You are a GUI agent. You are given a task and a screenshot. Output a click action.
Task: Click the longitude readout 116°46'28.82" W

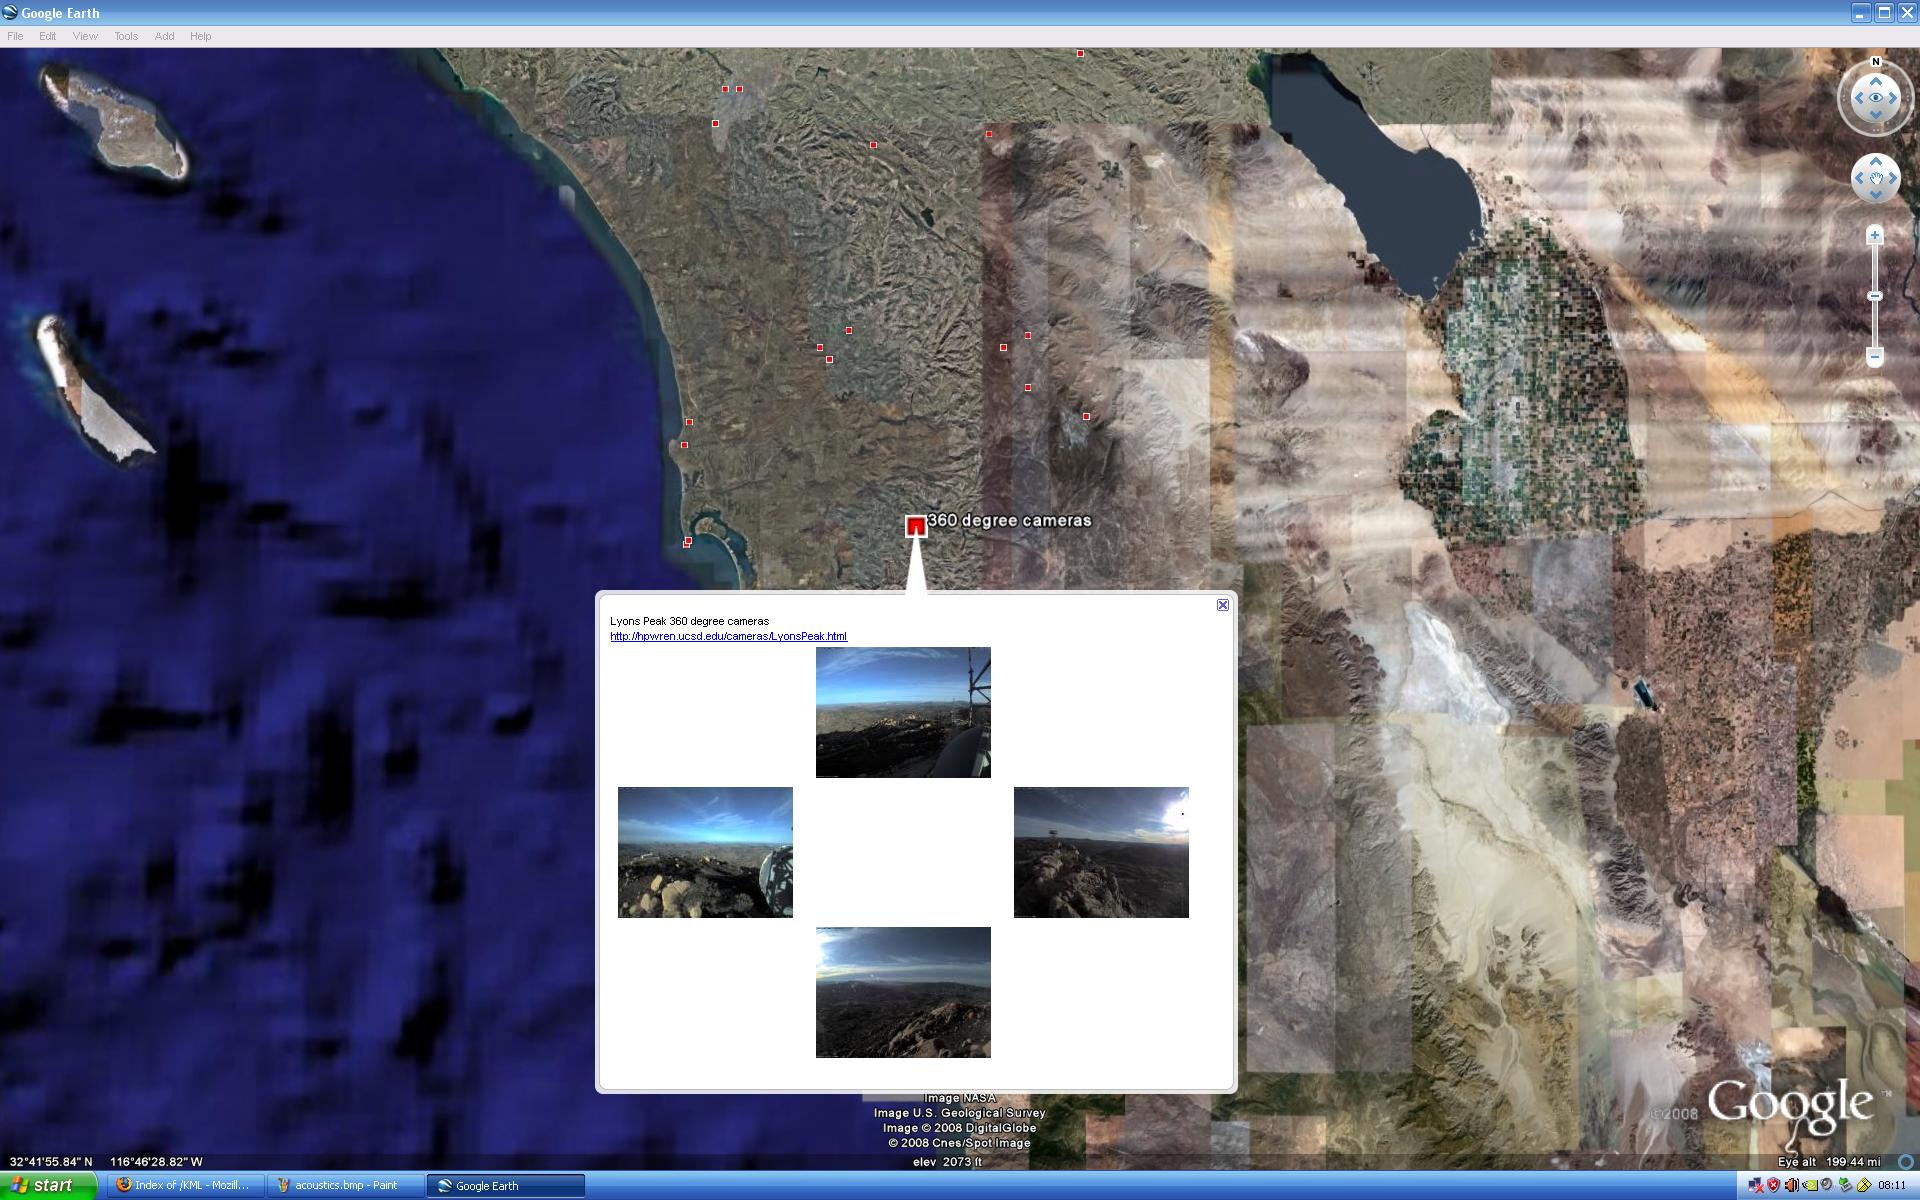pyautogui.click(x=156, y=1162)
